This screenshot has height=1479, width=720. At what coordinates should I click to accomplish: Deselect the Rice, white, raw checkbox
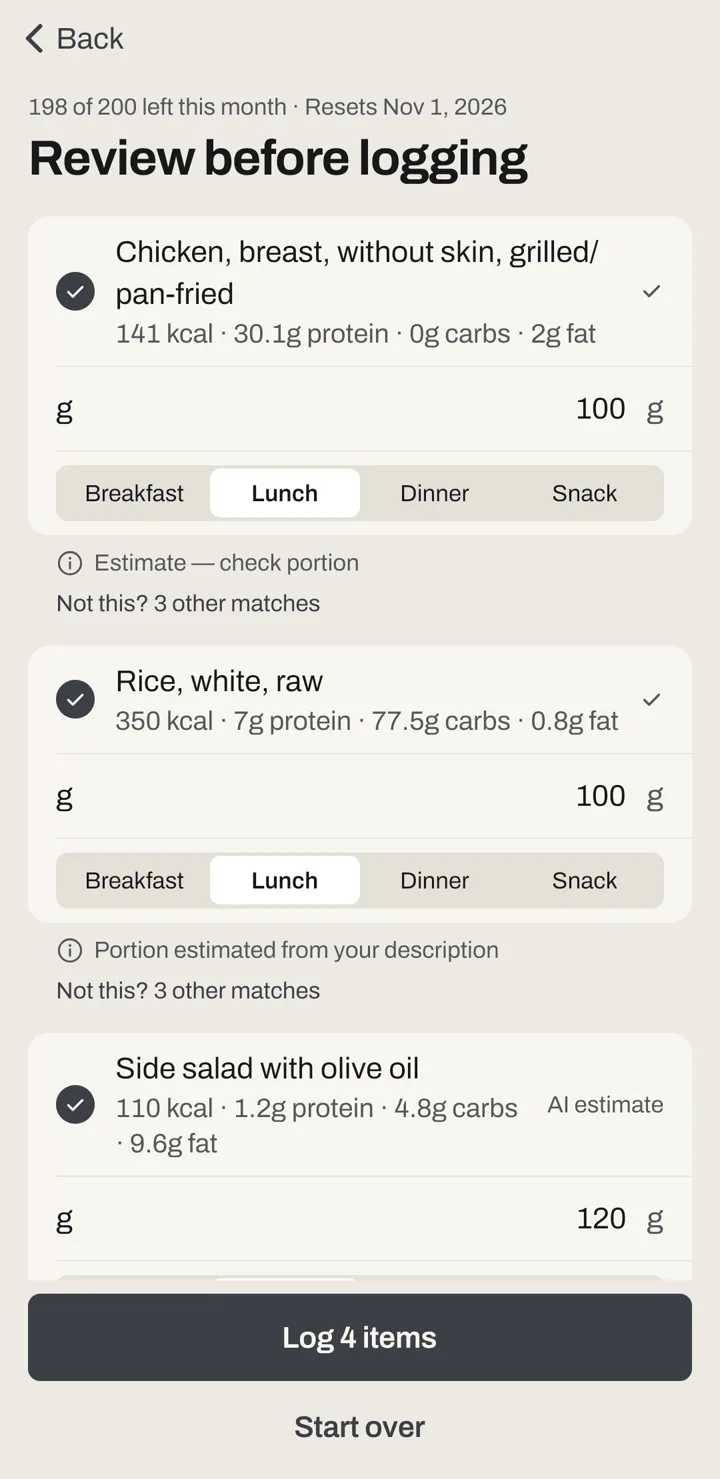75,699
